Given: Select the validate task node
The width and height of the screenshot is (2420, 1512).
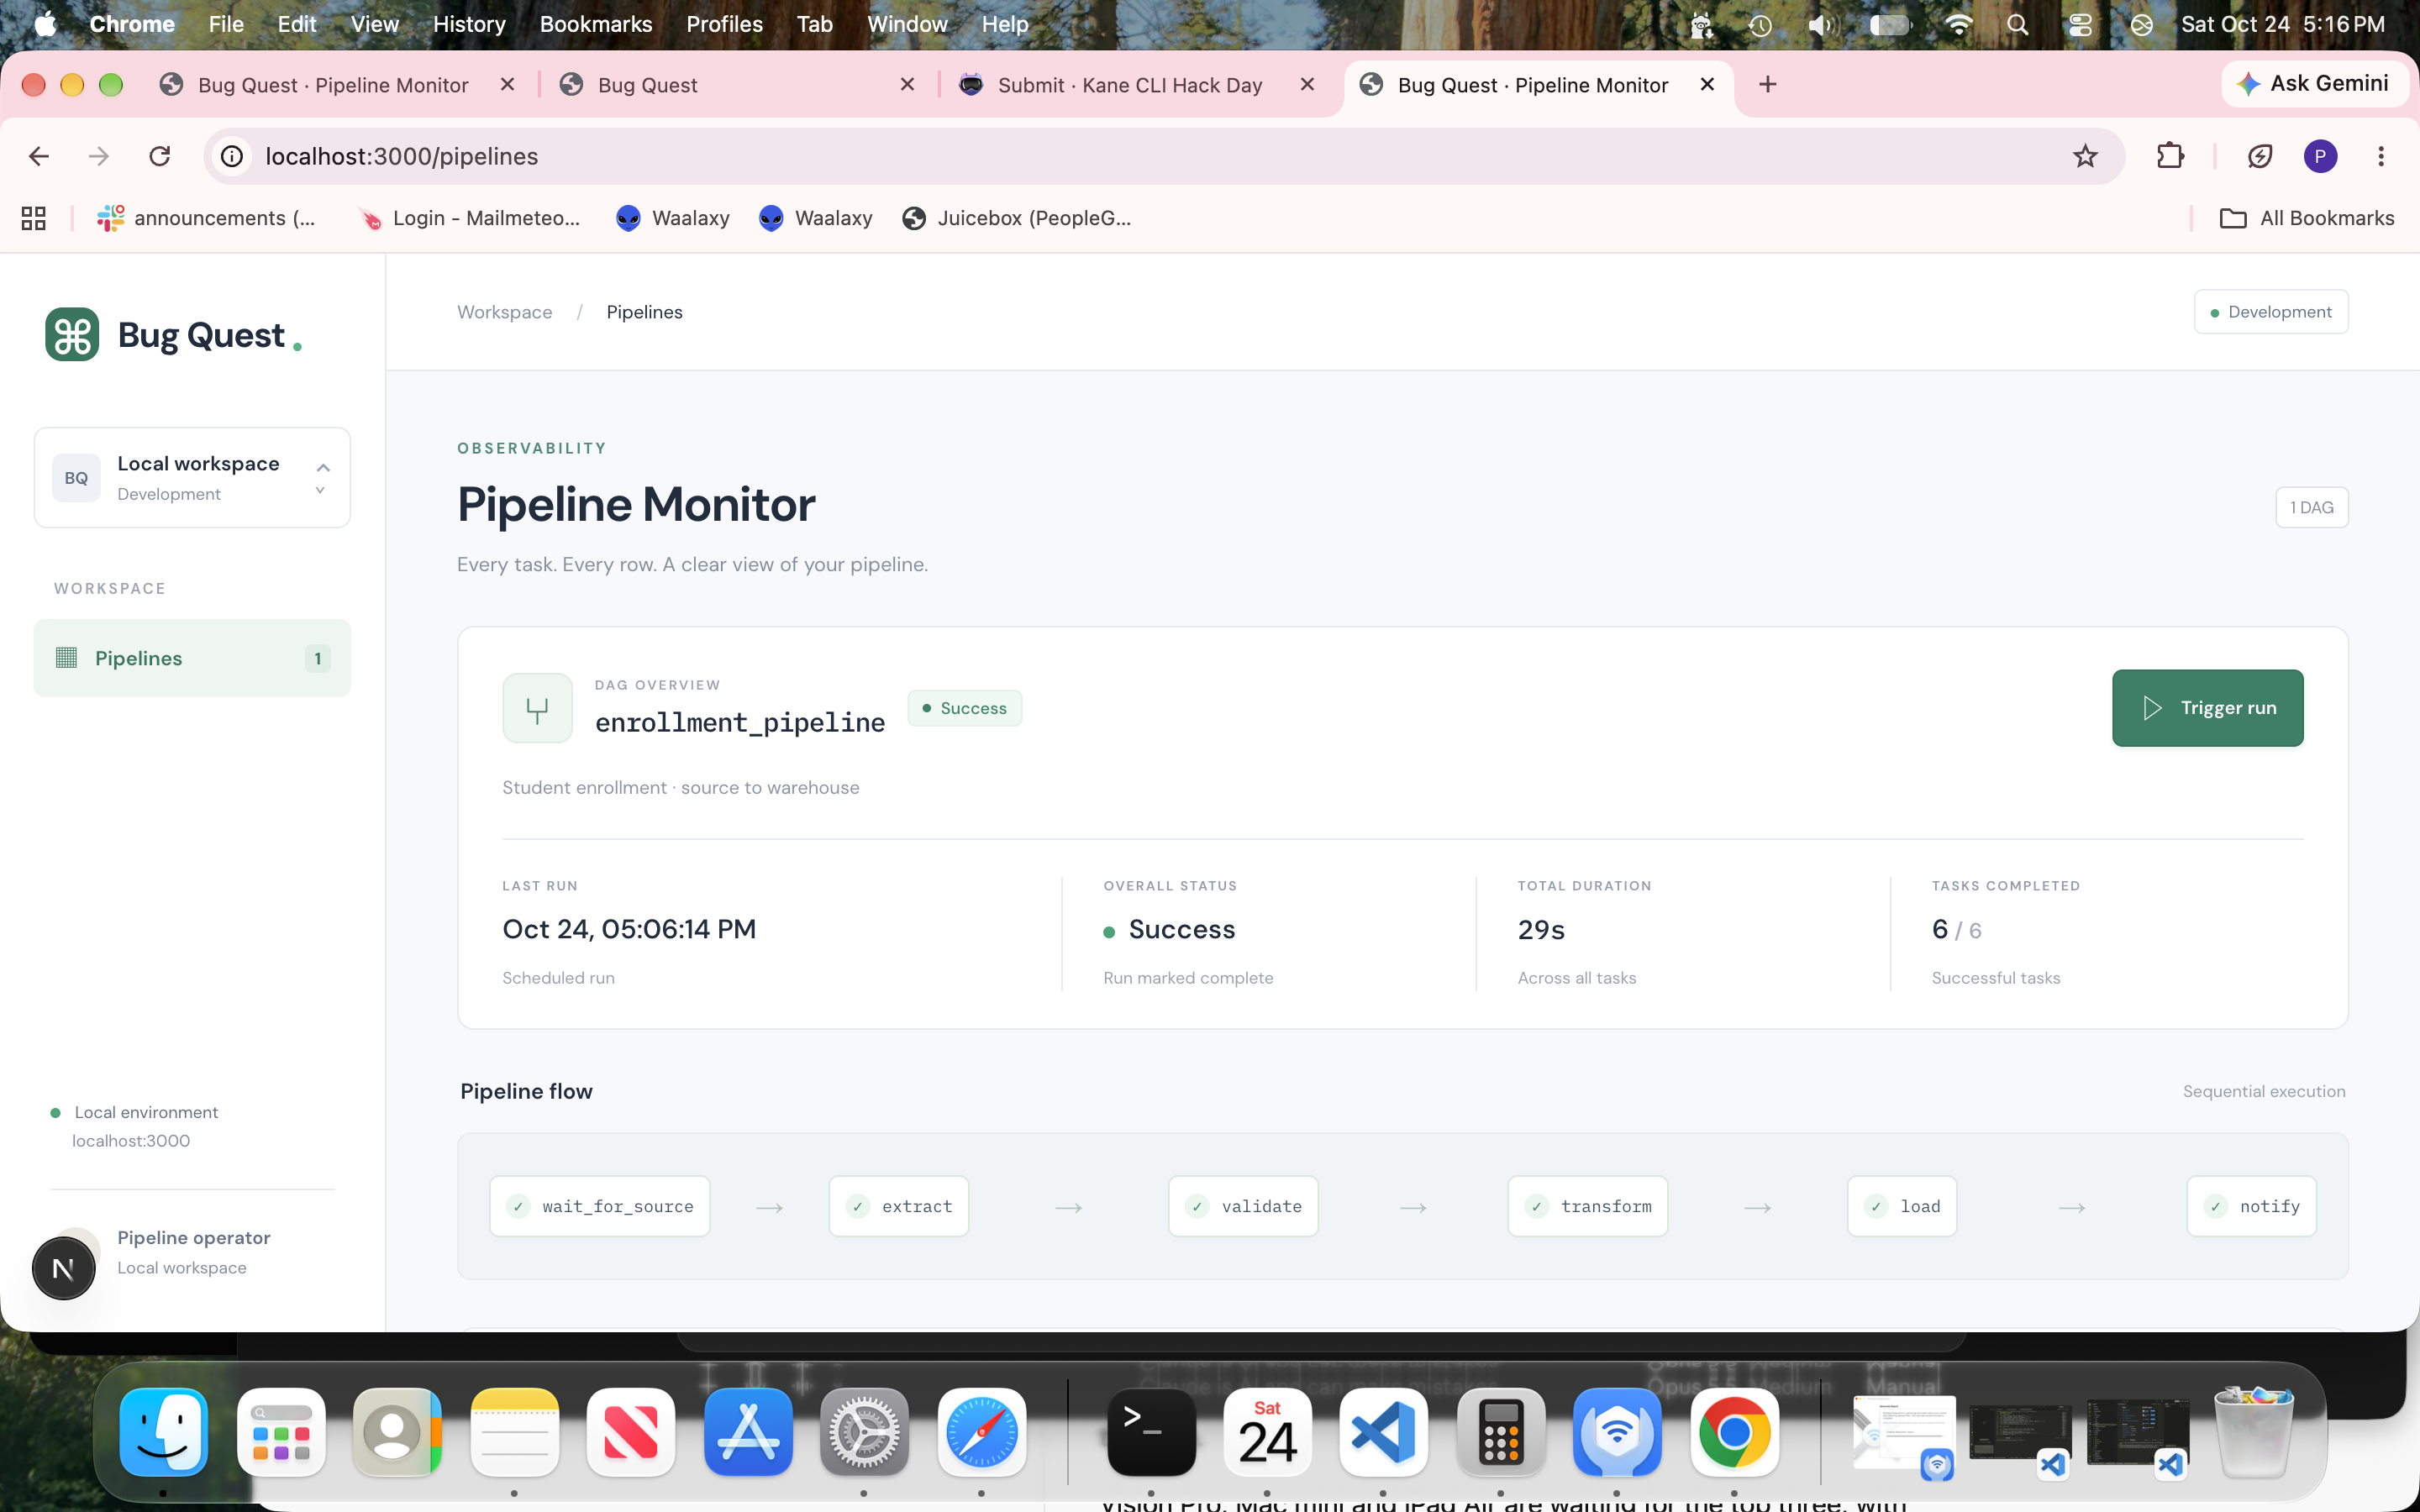Looking at the screenshot, I should click(x=1243, y=1206).
